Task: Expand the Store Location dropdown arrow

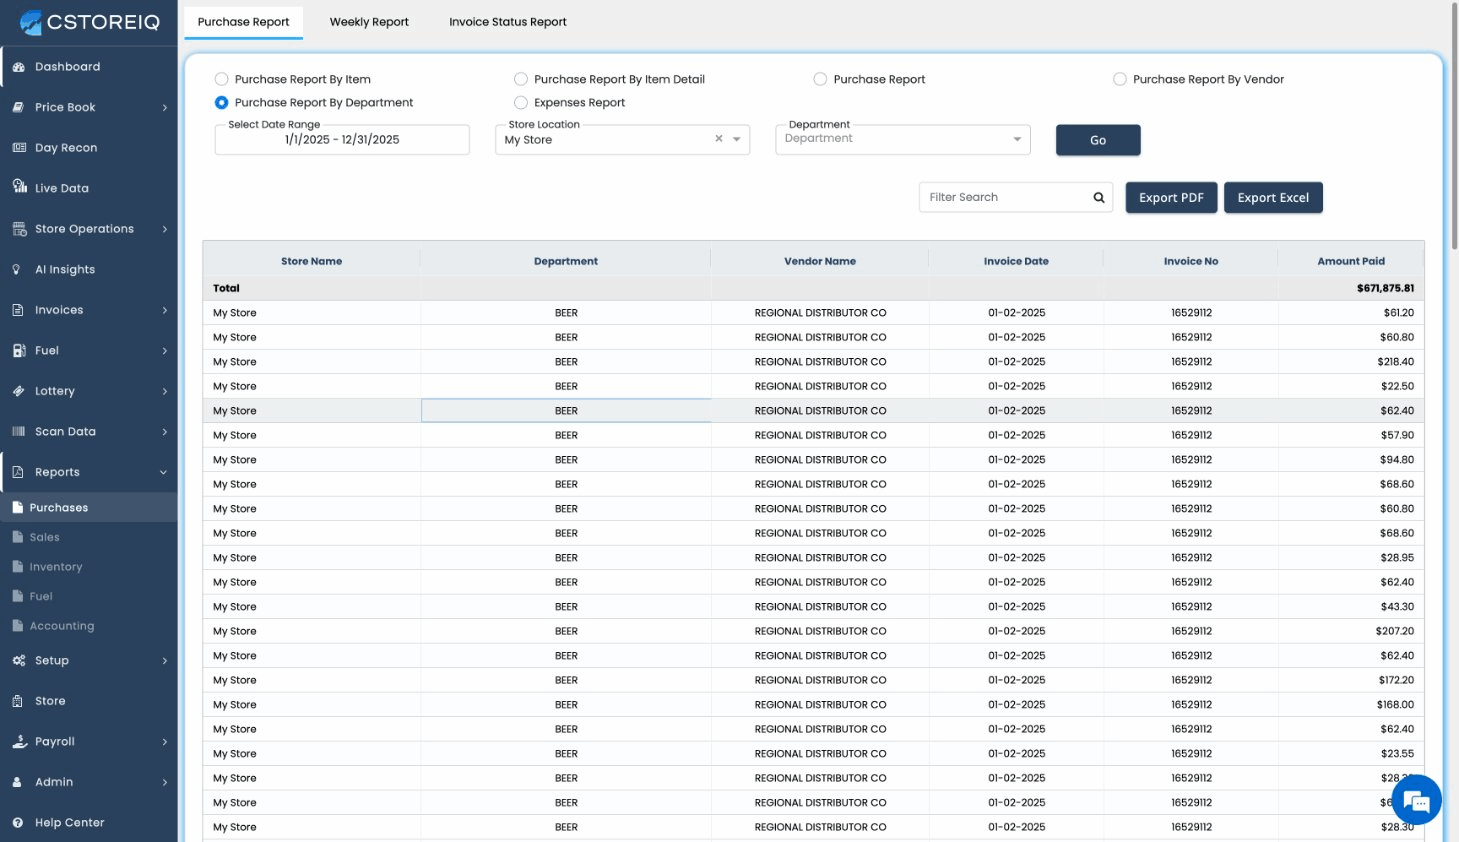Action: pos(737,139)
